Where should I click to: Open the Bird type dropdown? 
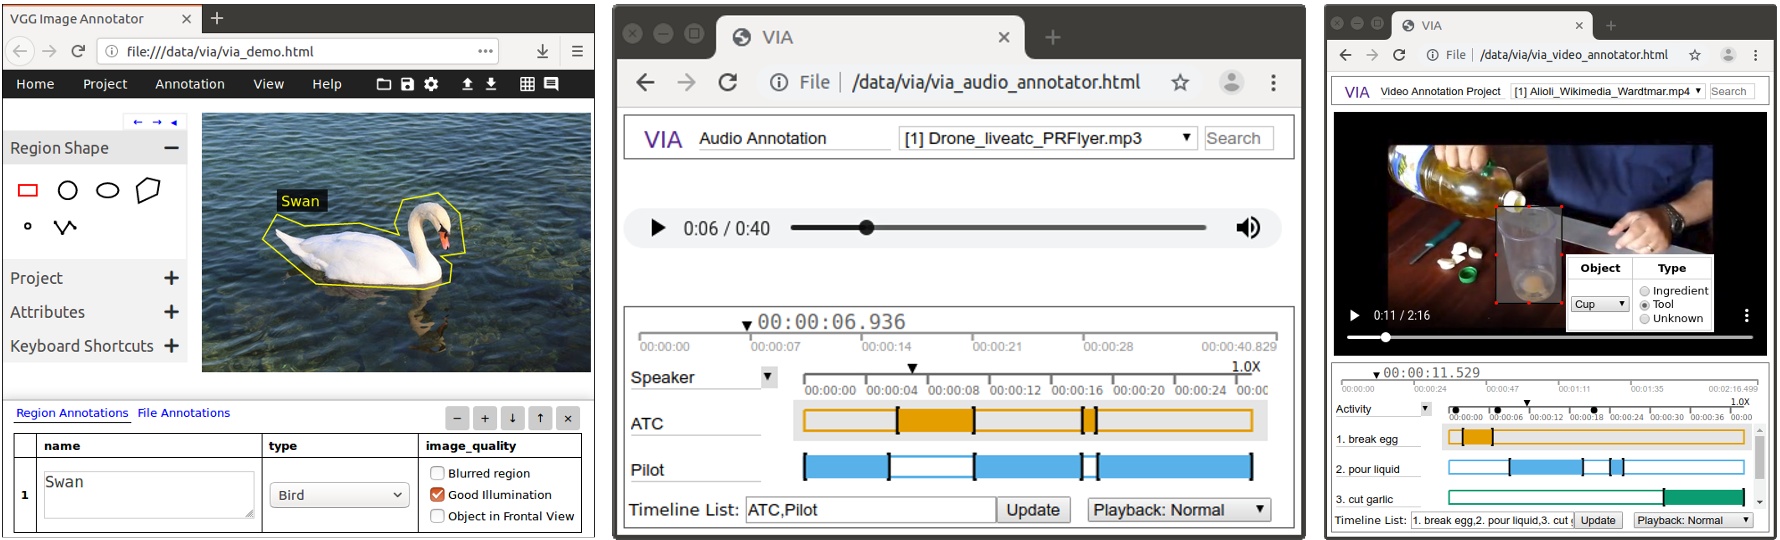(339, 495)
